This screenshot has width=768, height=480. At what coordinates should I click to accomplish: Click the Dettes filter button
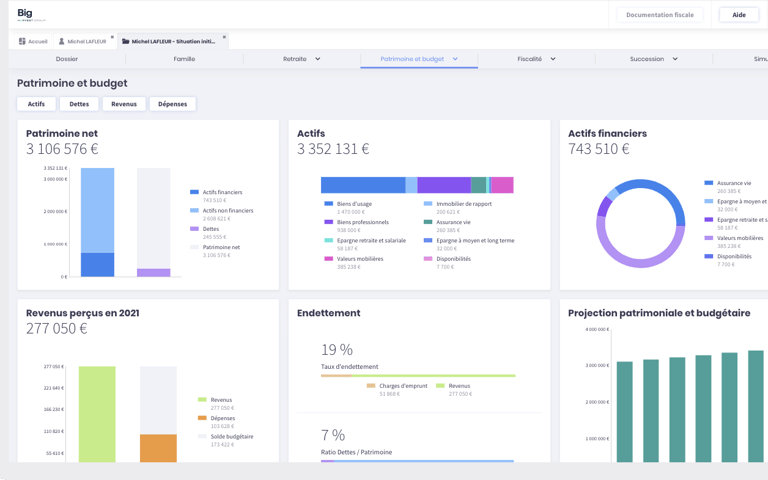[79, 104]
